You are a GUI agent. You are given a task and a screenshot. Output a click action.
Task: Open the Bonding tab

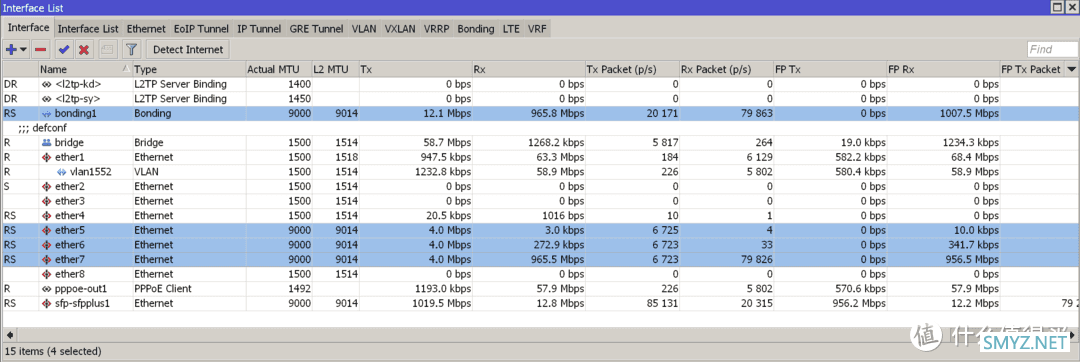coord(476,29)
